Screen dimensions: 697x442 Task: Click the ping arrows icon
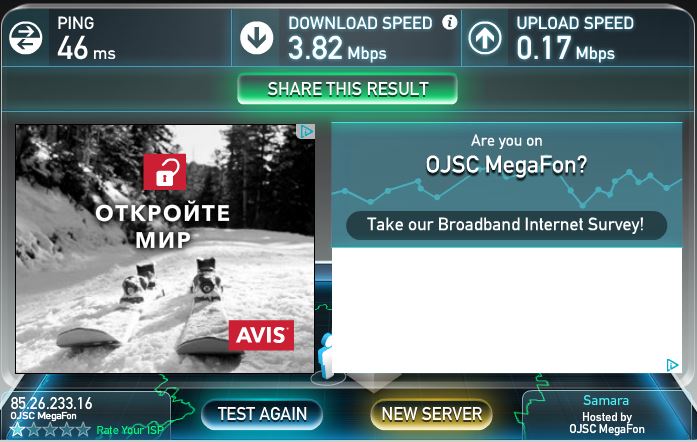pos(26,38)
